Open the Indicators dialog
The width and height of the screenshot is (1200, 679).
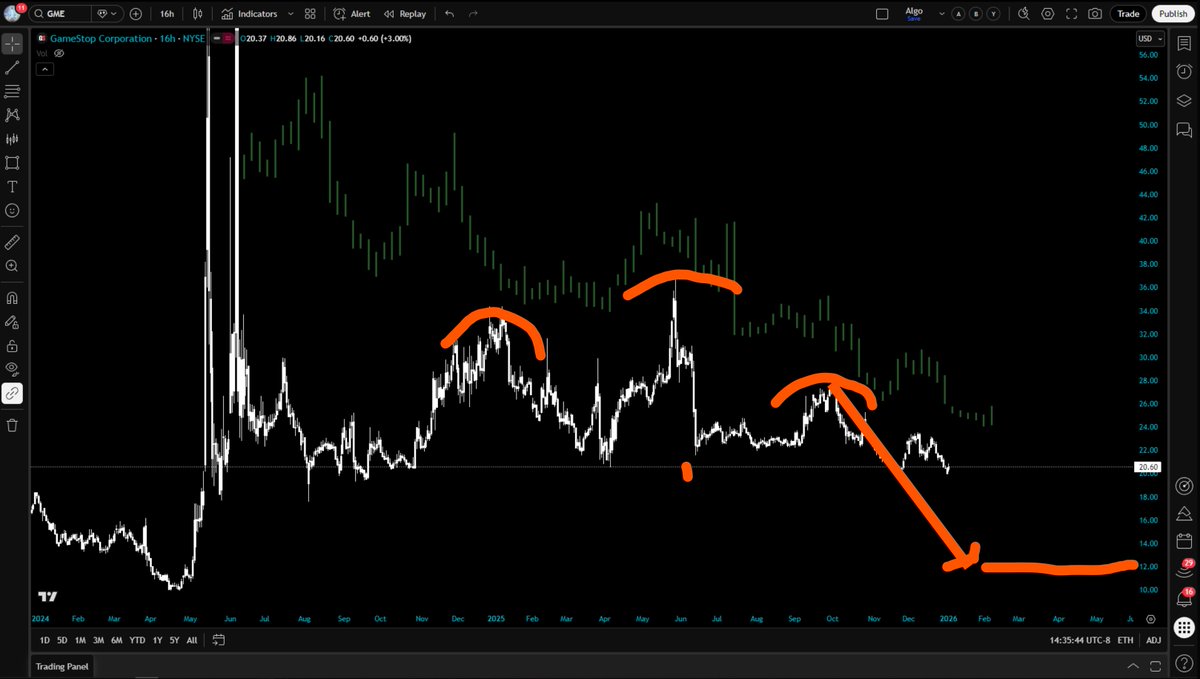(x=249, y=14)
